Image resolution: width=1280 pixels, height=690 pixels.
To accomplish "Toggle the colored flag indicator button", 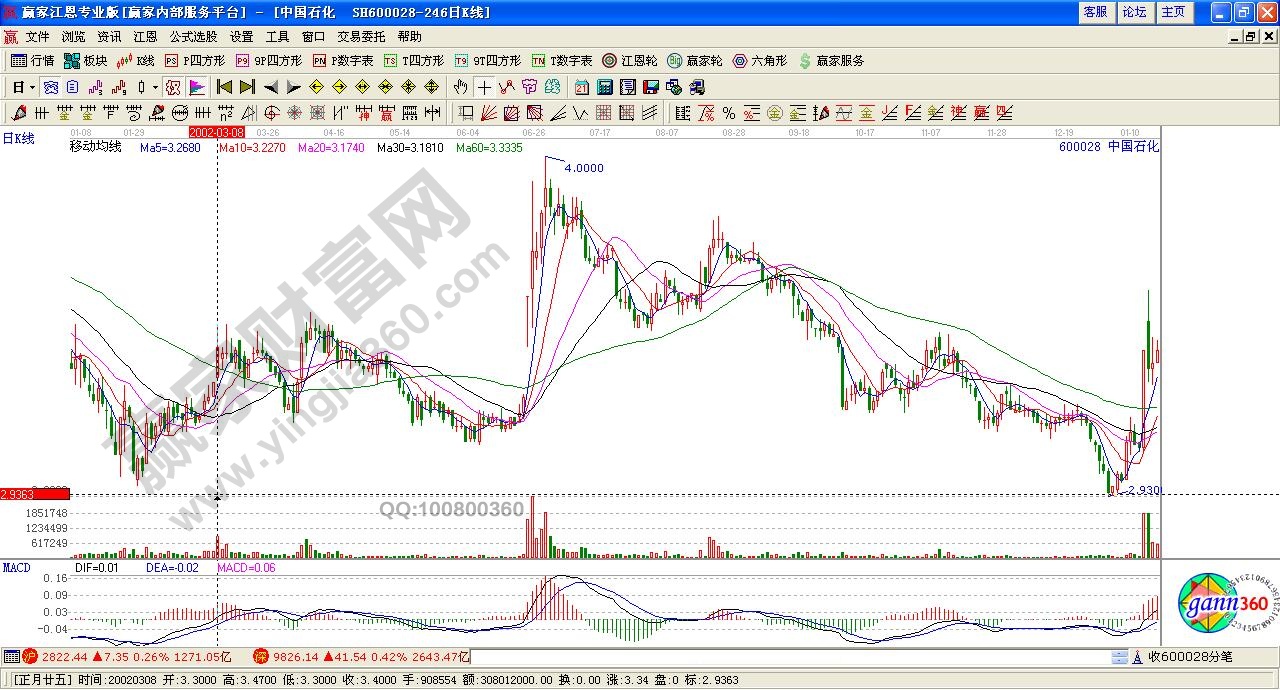I will pos(197,87).
